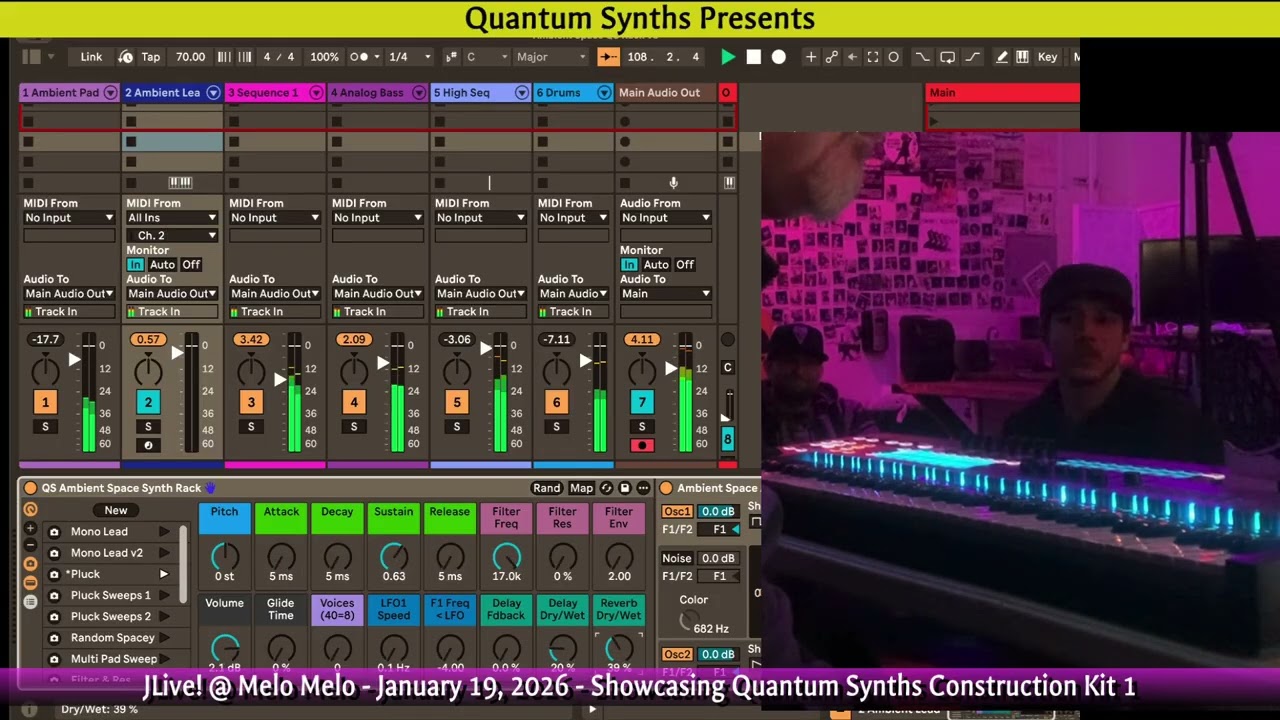Enable the orange Follow arrow button
This screenshot has height=720, width=1280.
(608, 57)
